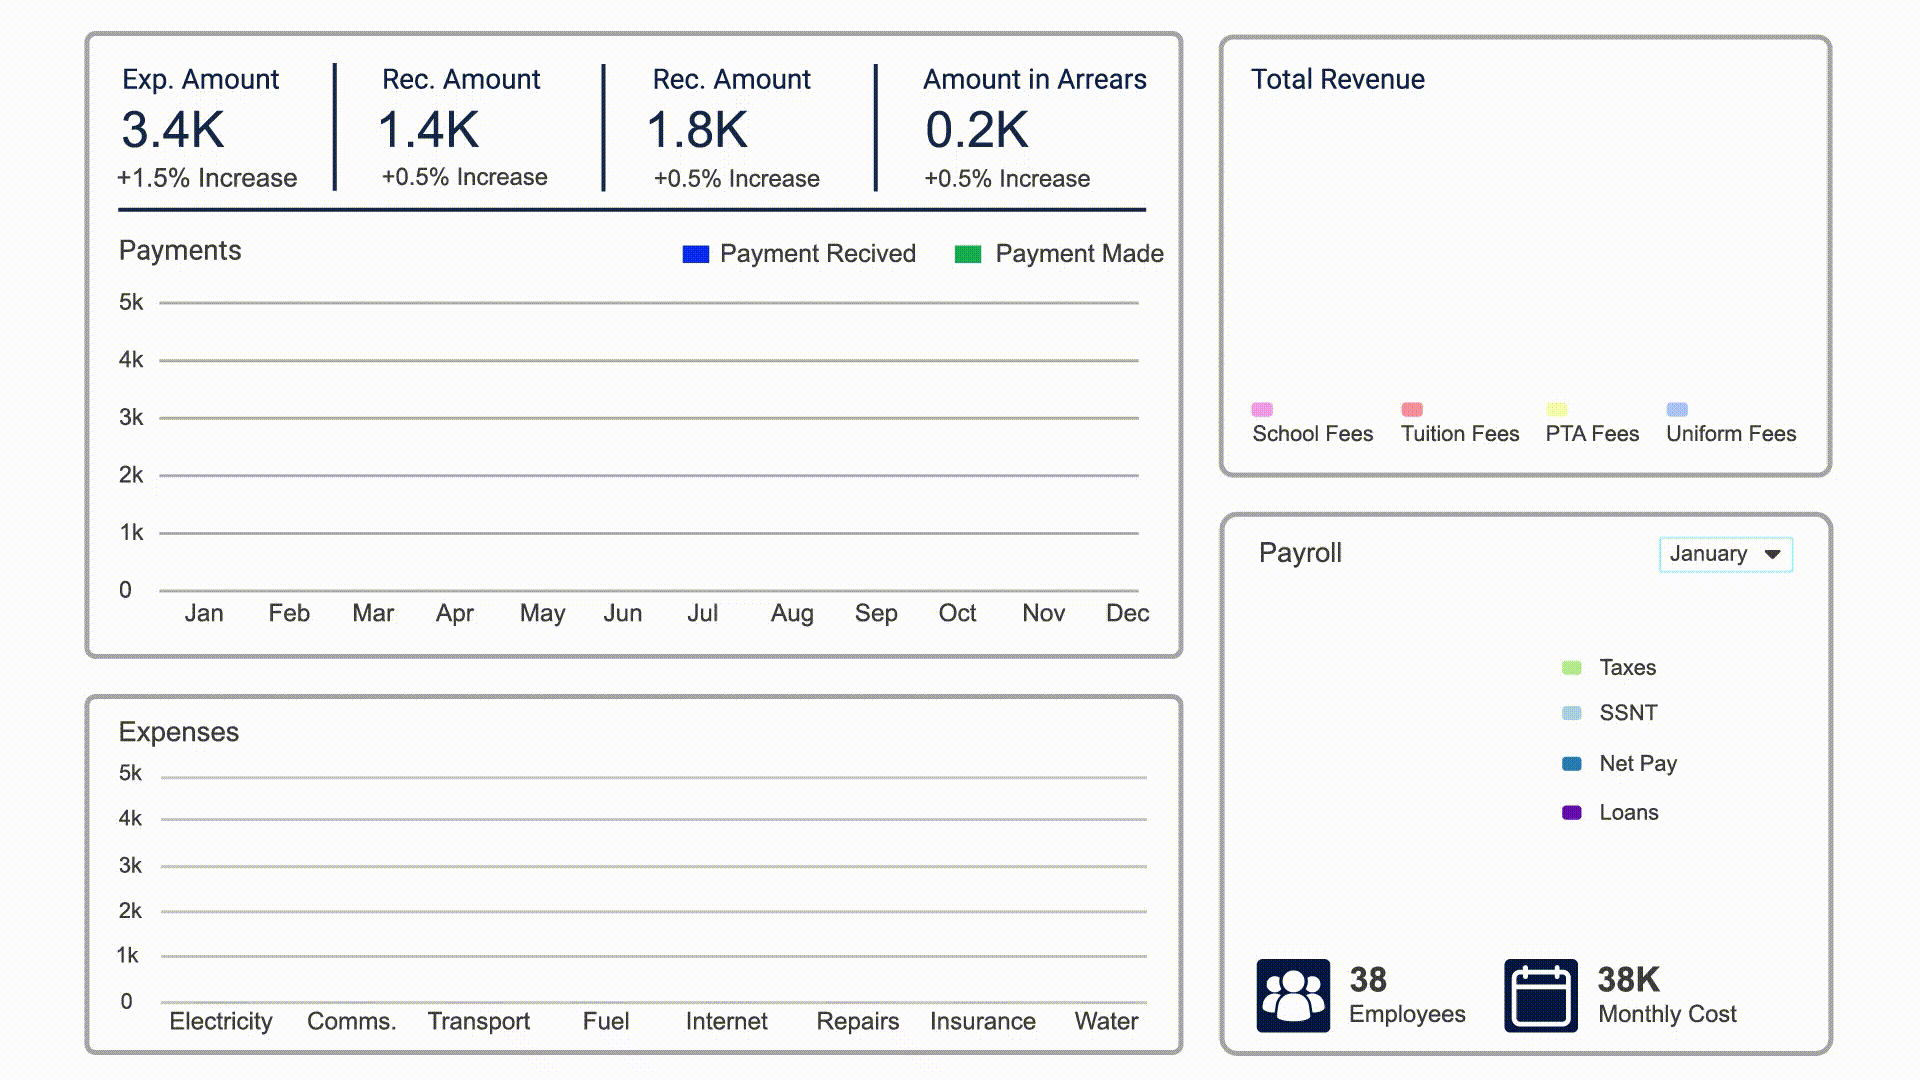Image resolution: width=1920 pixels, height=1080 pixels.
Task: Click the Net Pay legend label
Action: (1638, 764)
